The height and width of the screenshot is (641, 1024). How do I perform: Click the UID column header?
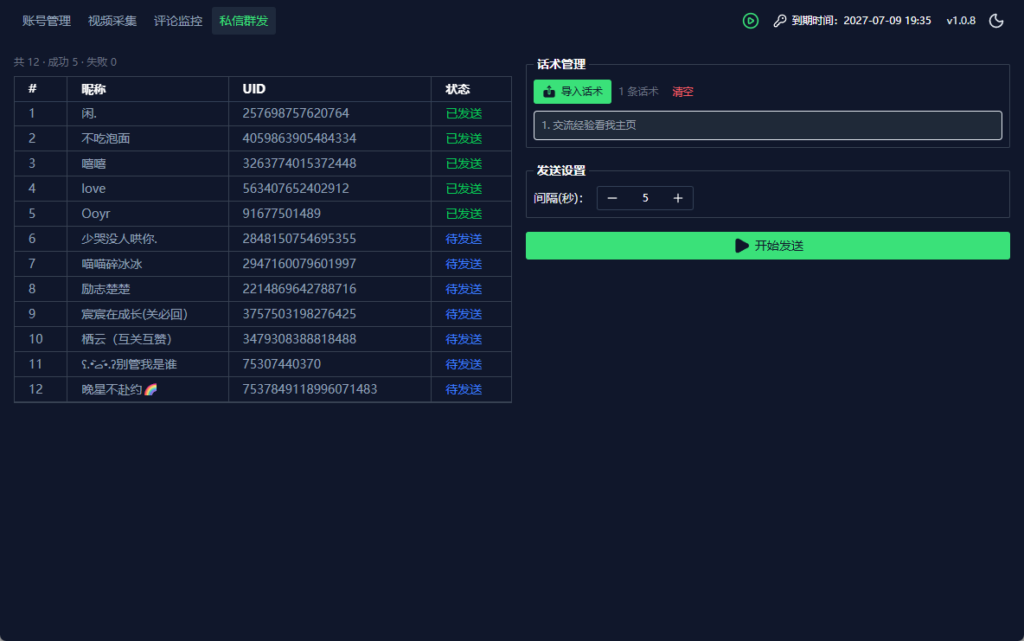[x=254, y=89]
